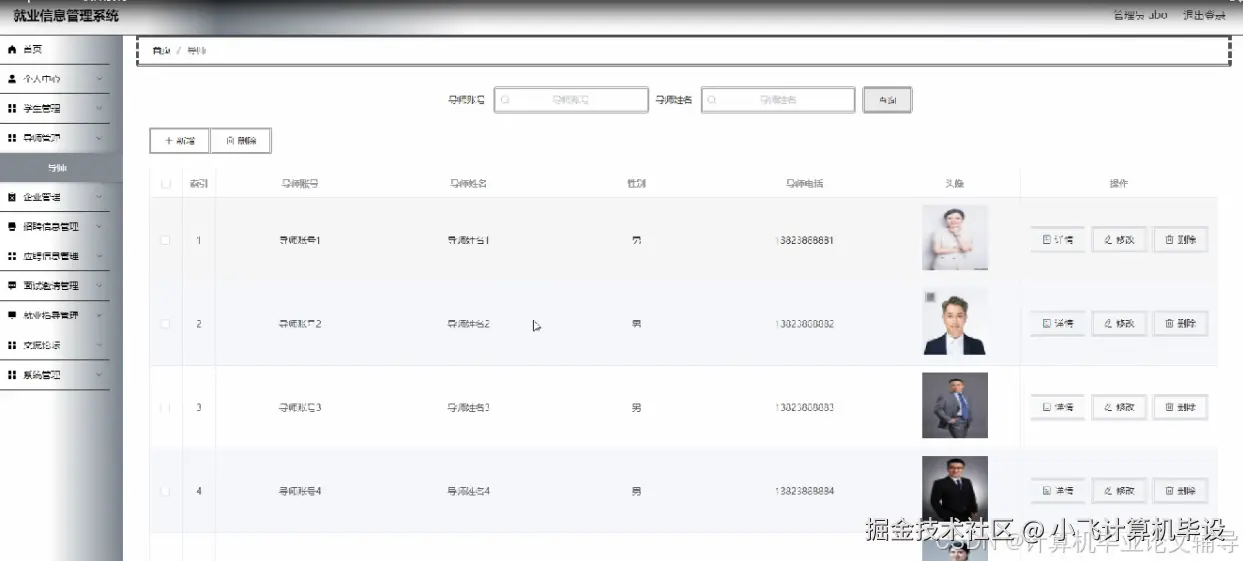This screenshot has width=1243, height=561.
Task: Expand the 就业指导管理 chevron
Action: point(100,315)
